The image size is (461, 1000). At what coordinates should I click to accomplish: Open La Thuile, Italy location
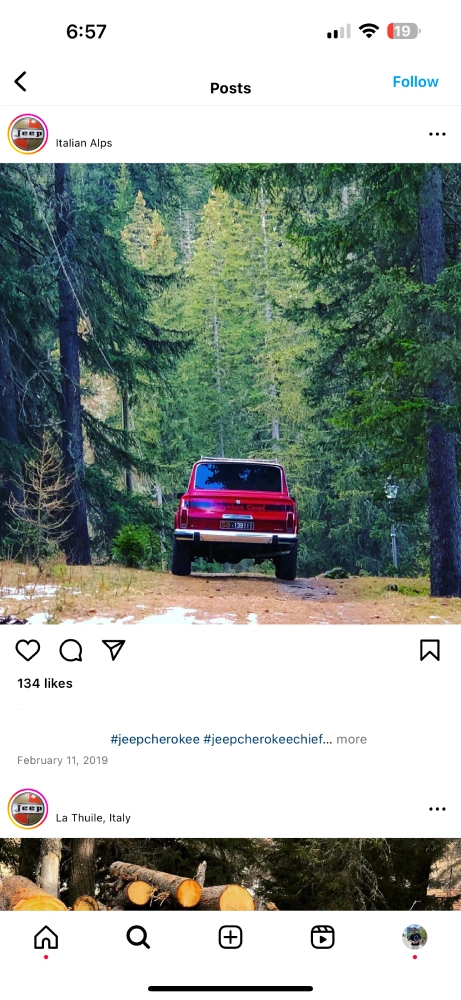pos(93,818)
